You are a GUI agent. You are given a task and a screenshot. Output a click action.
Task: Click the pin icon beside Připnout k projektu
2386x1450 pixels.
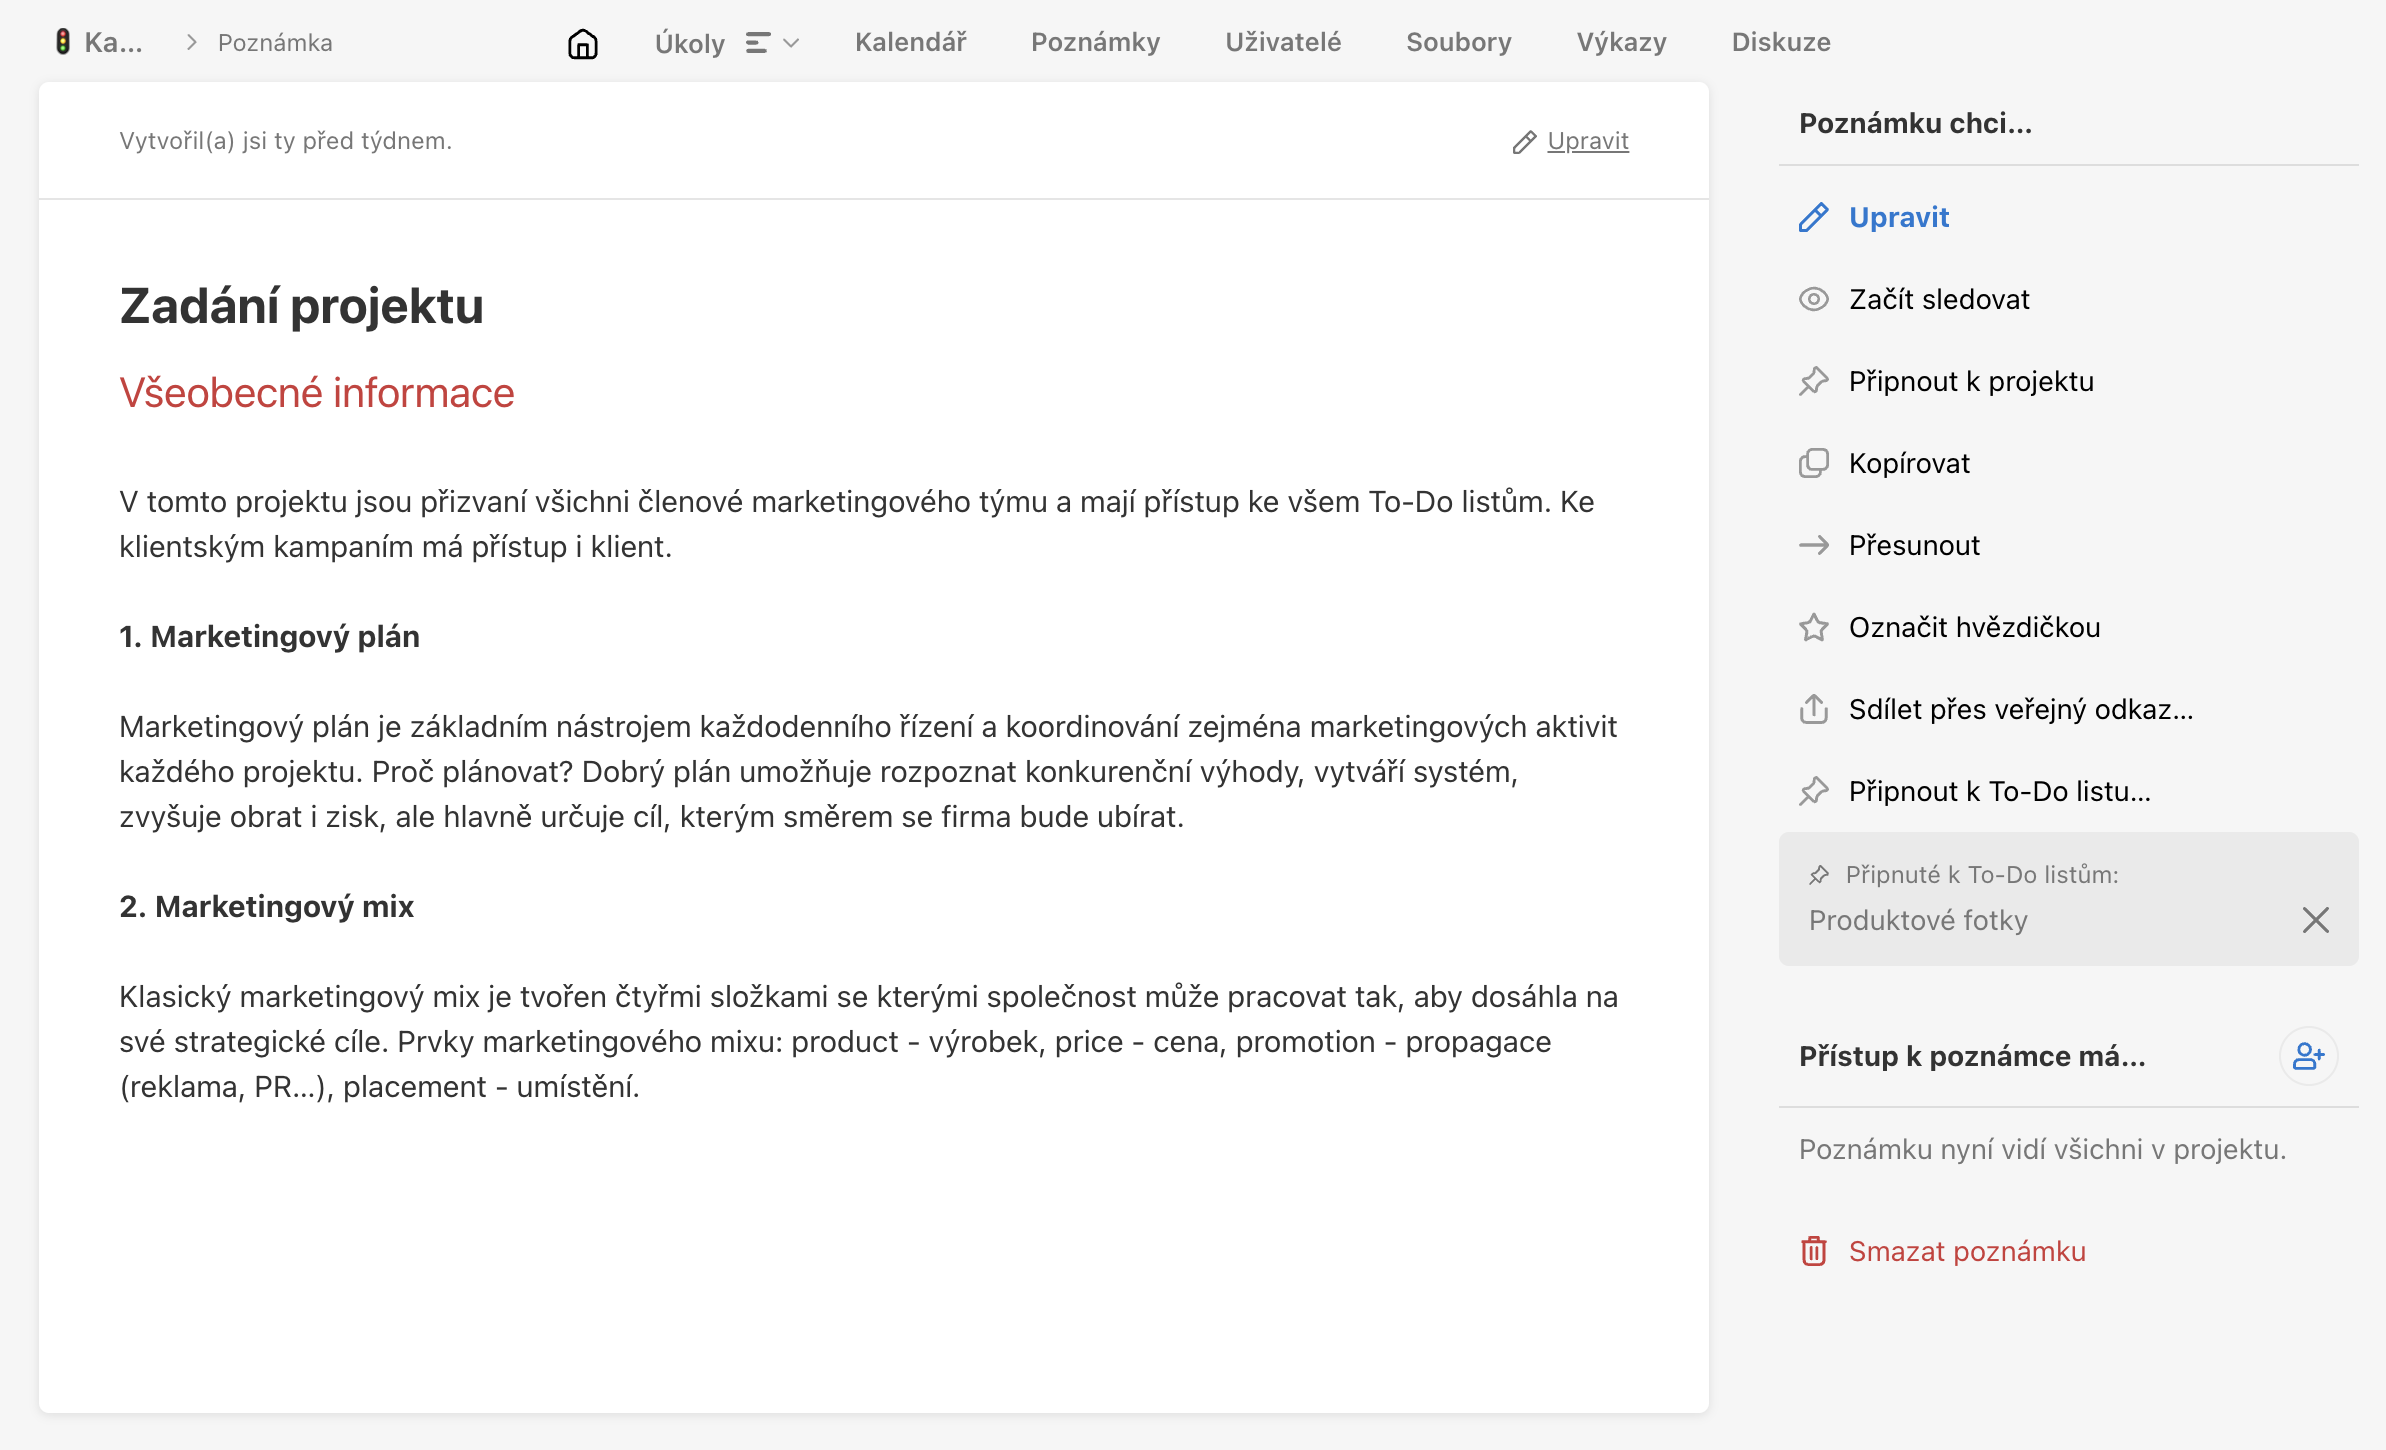point(1814,381)
